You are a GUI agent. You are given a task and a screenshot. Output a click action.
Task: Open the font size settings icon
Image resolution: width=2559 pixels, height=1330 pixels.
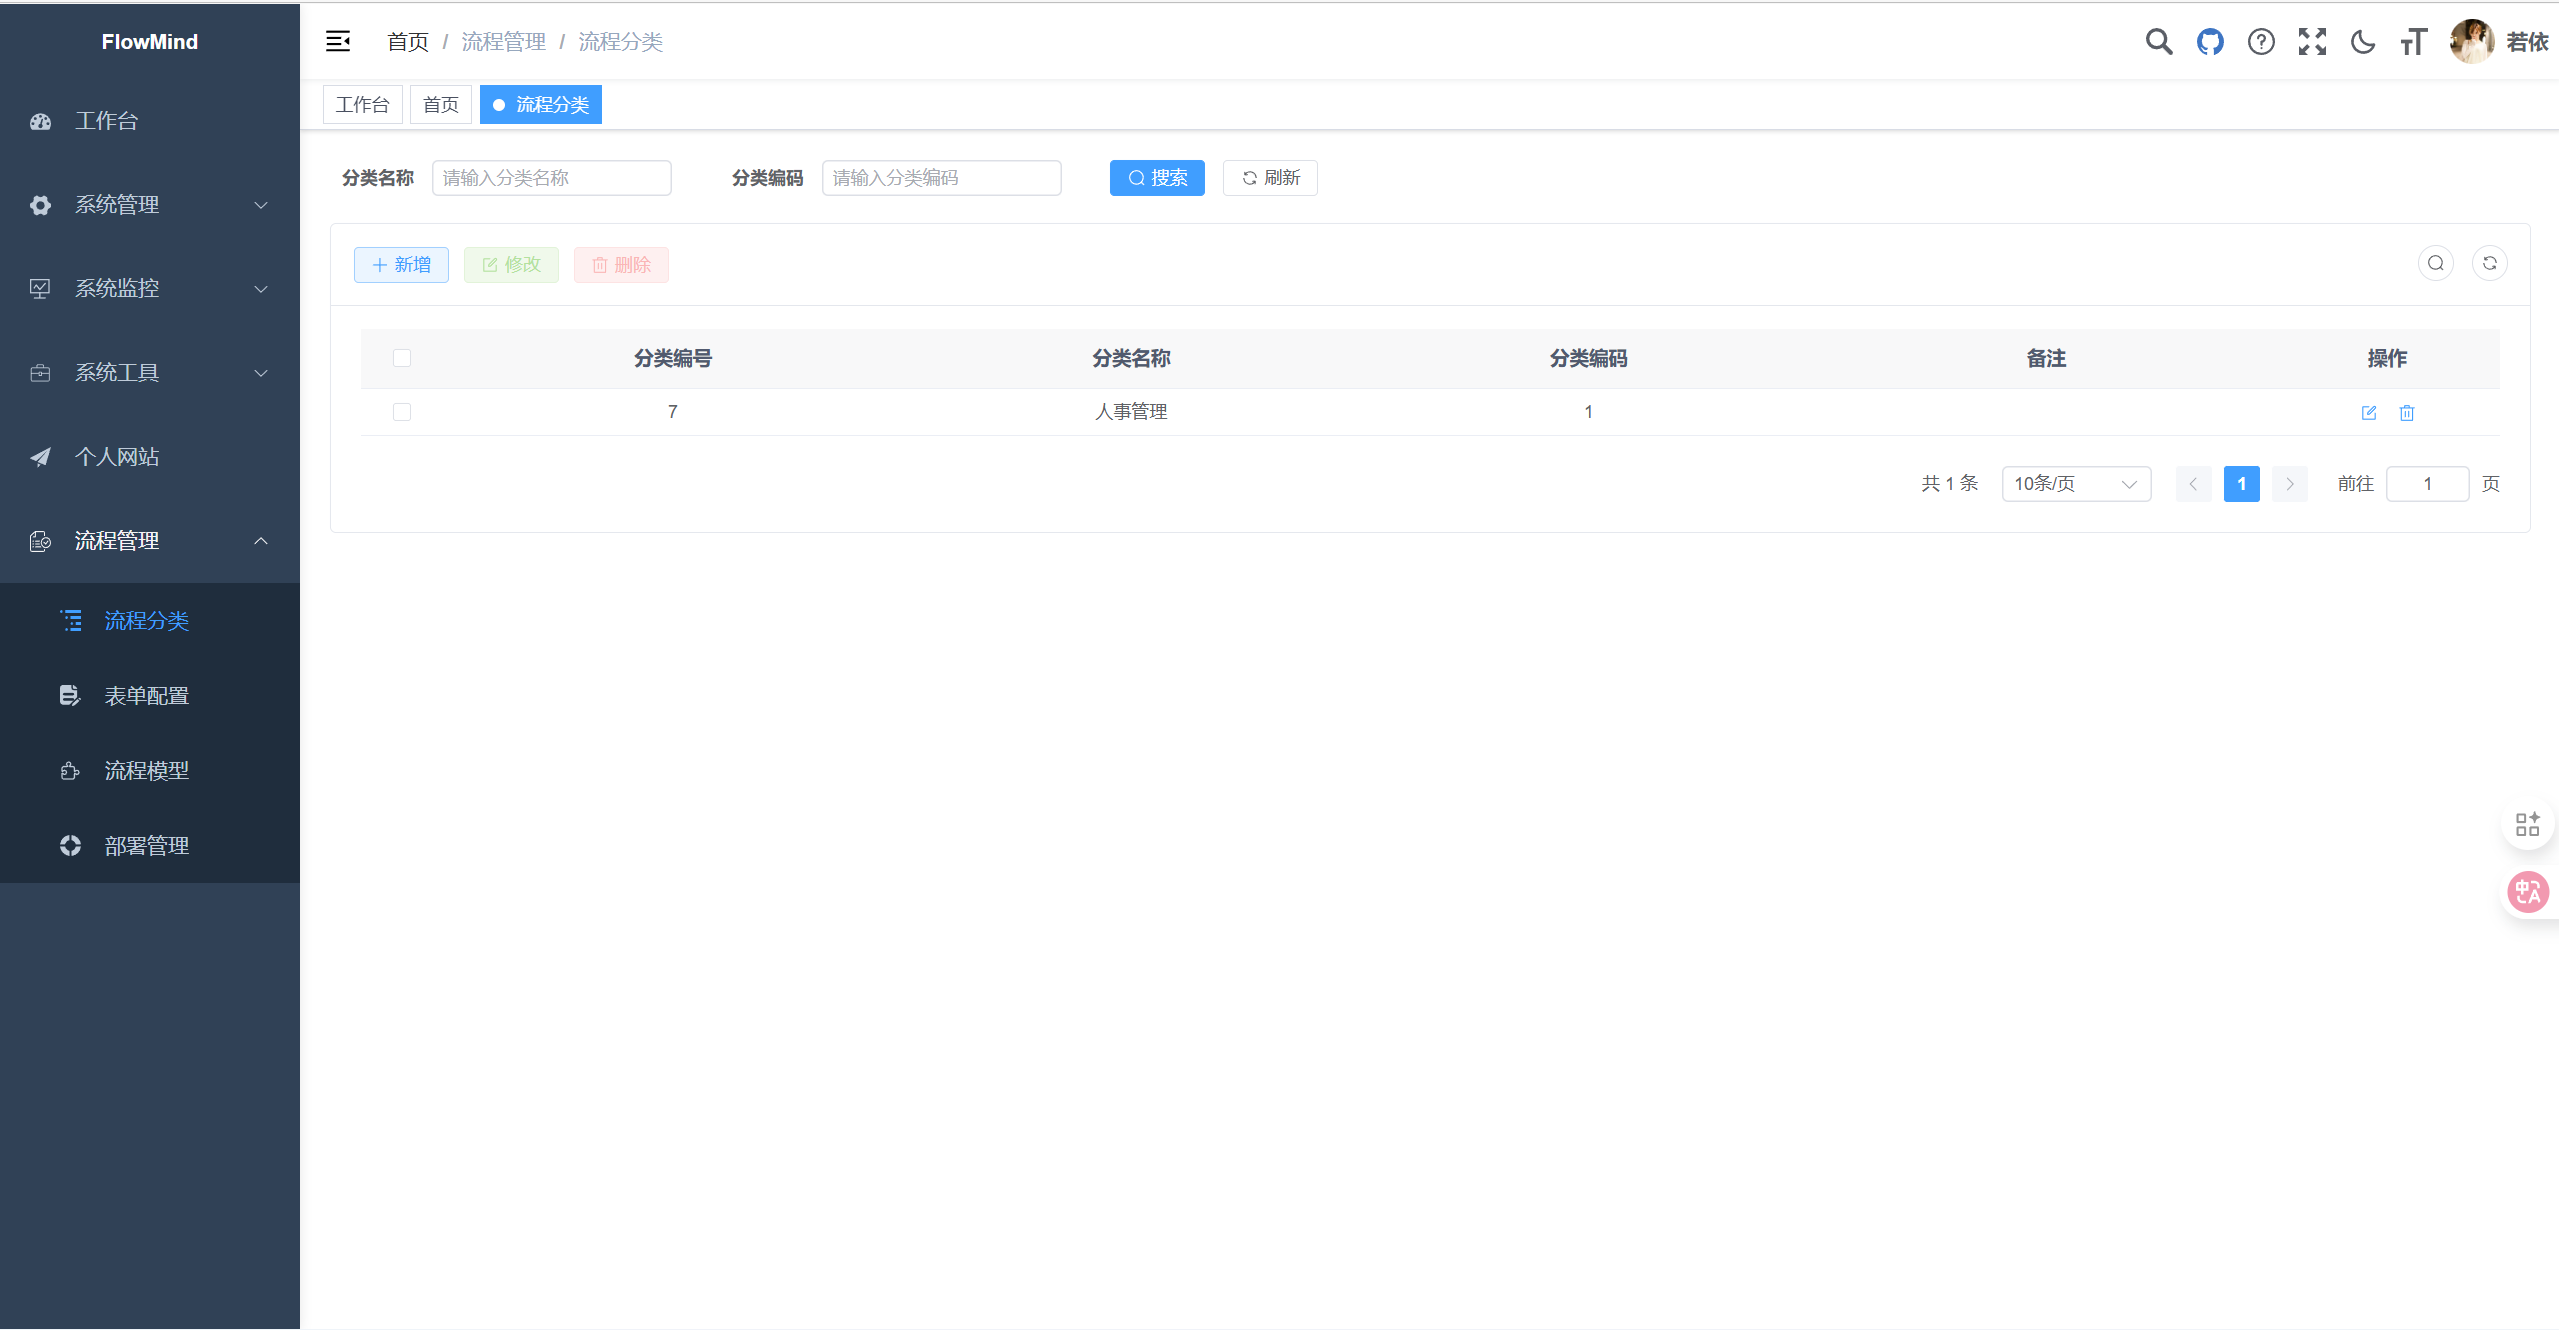coord(2414,42)
